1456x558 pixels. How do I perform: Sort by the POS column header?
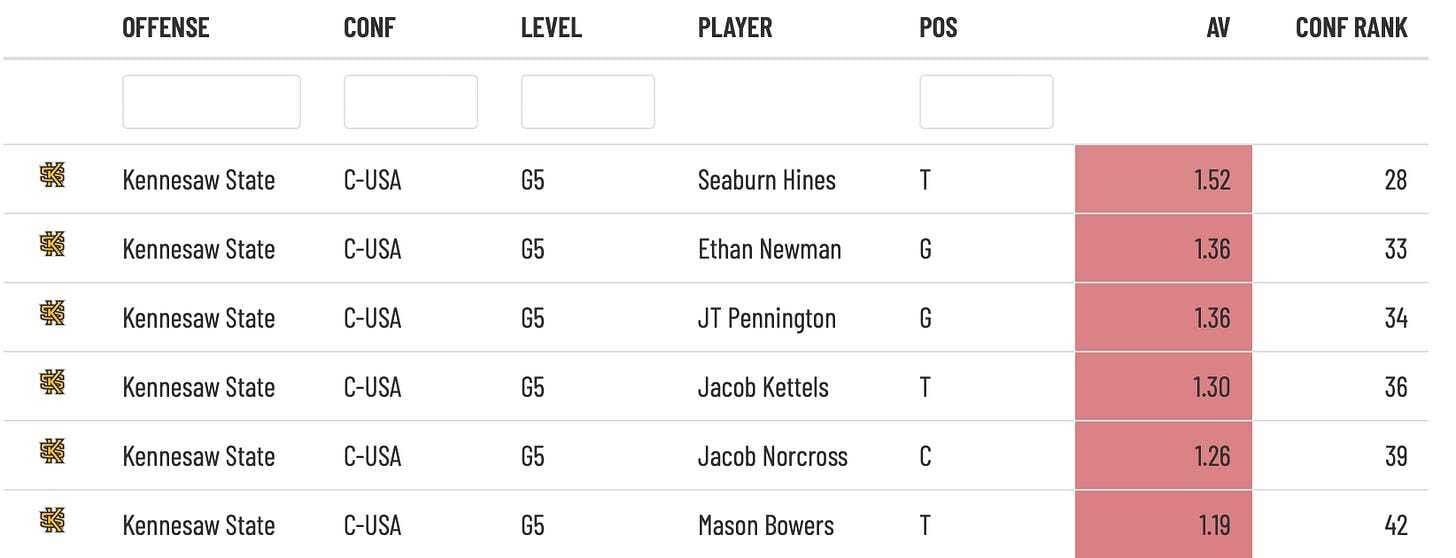pos(938,28)
